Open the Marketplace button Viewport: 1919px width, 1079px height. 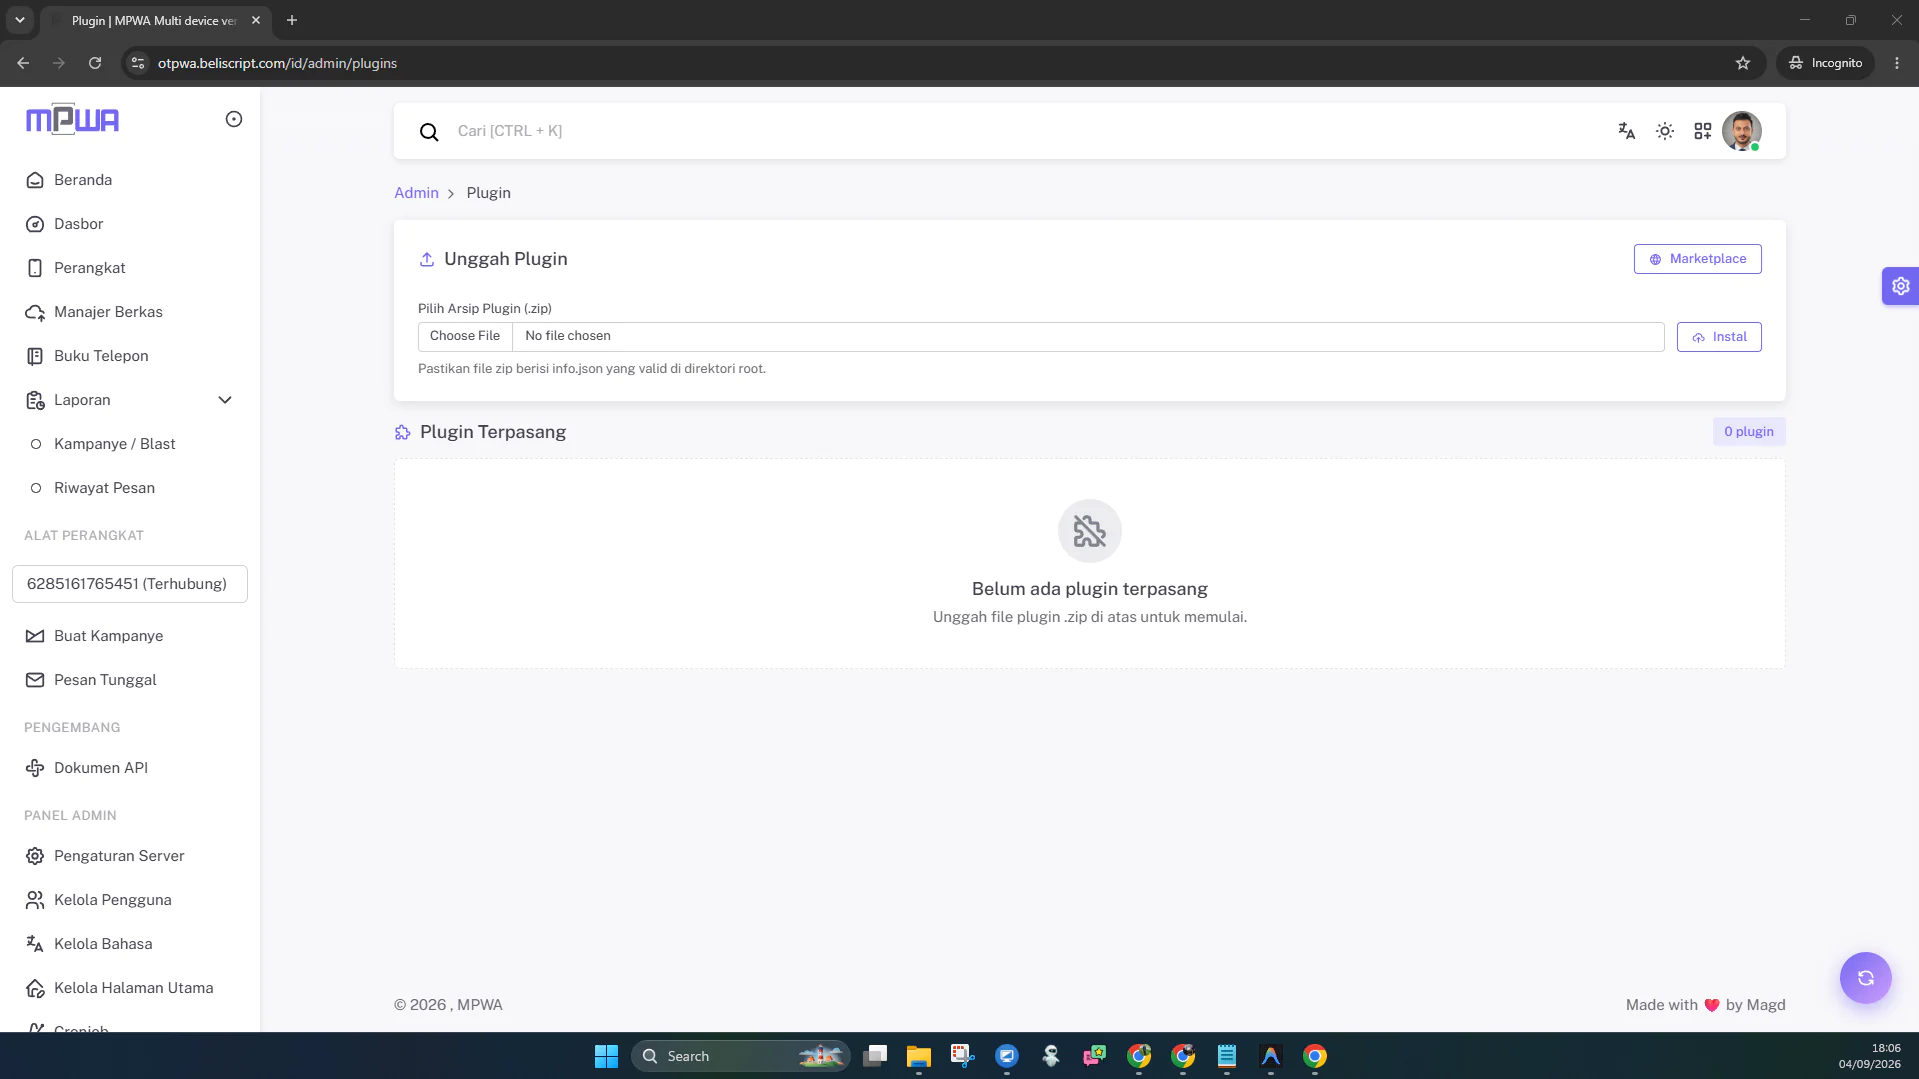1697,259
